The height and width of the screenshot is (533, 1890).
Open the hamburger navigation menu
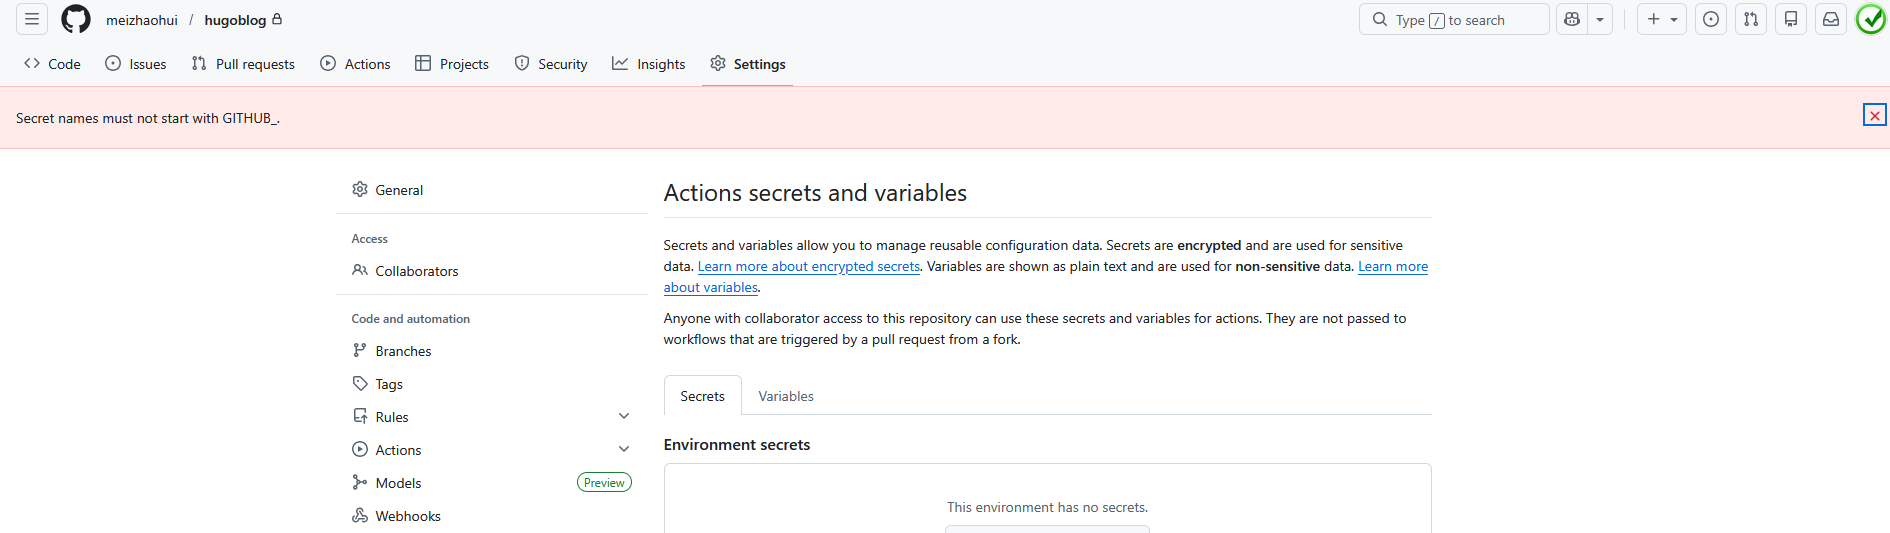(x=32, y=19)
